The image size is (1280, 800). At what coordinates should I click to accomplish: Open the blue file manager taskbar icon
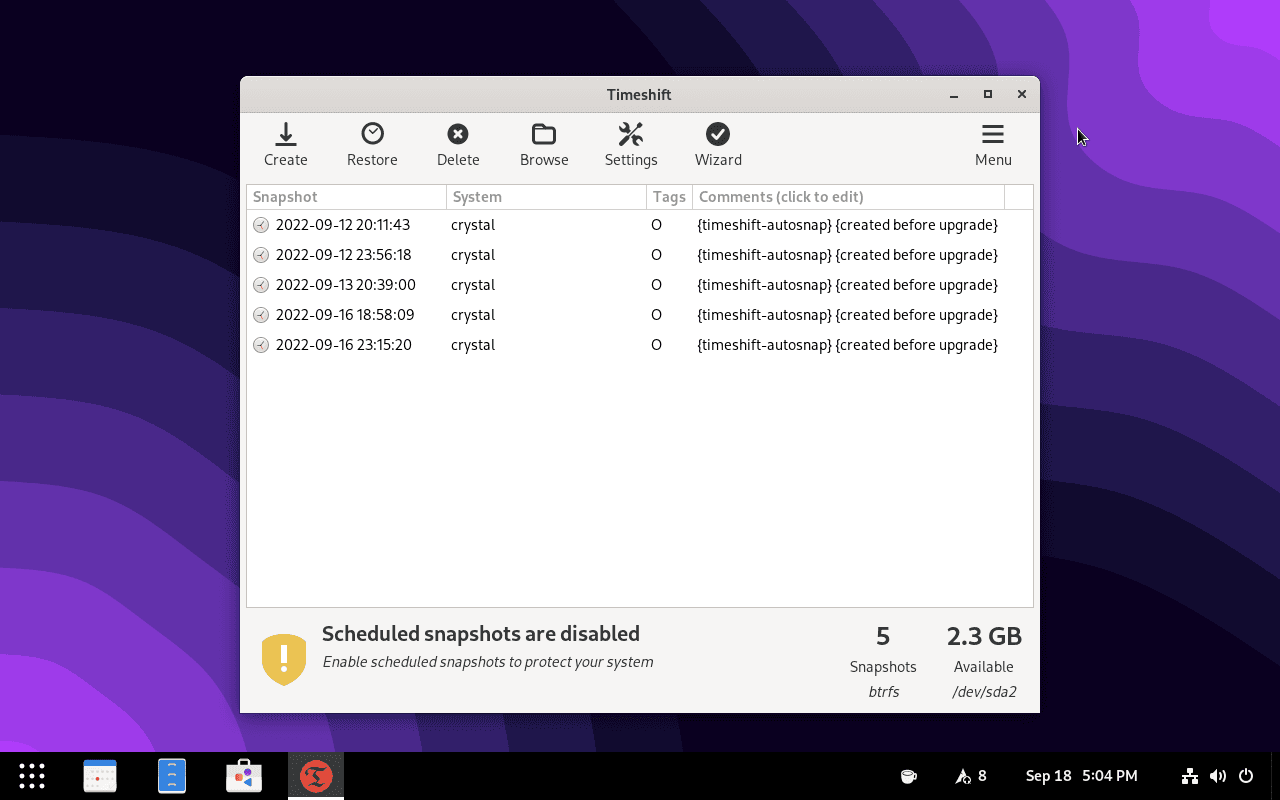click(172, 776)
